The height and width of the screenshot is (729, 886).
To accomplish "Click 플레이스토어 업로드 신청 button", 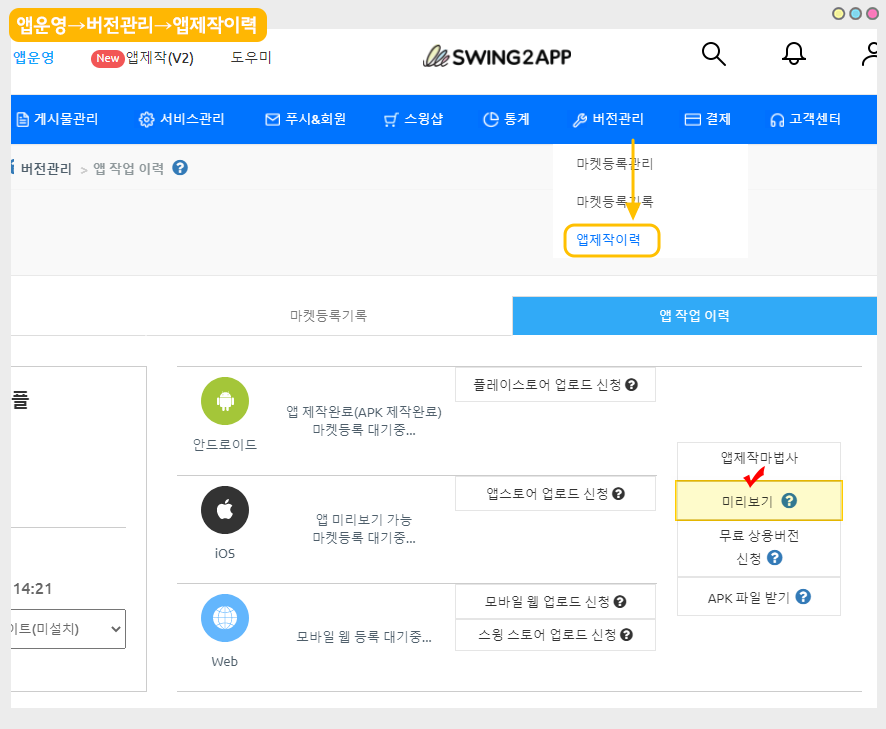I will coord(555,385).
